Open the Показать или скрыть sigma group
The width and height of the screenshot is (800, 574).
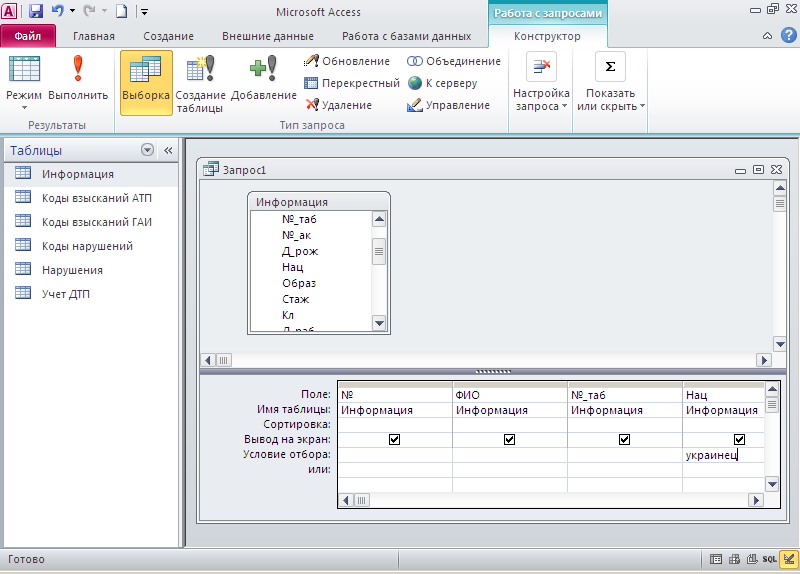point(610,82)
